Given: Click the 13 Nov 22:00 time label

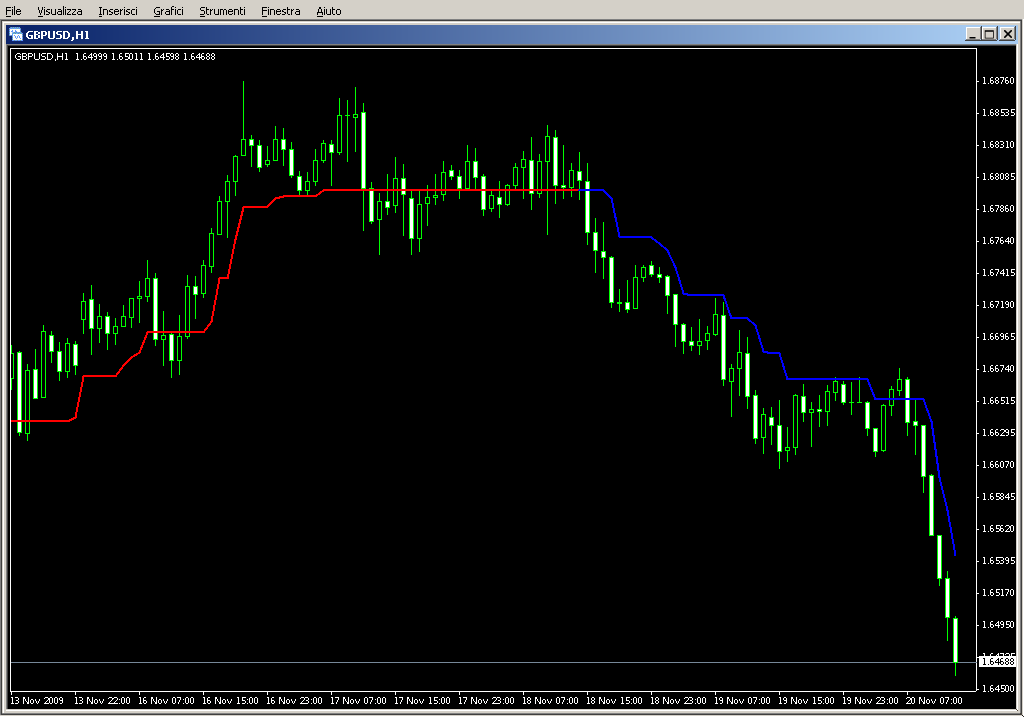Looking at the screenshot, I should point(102,701).
